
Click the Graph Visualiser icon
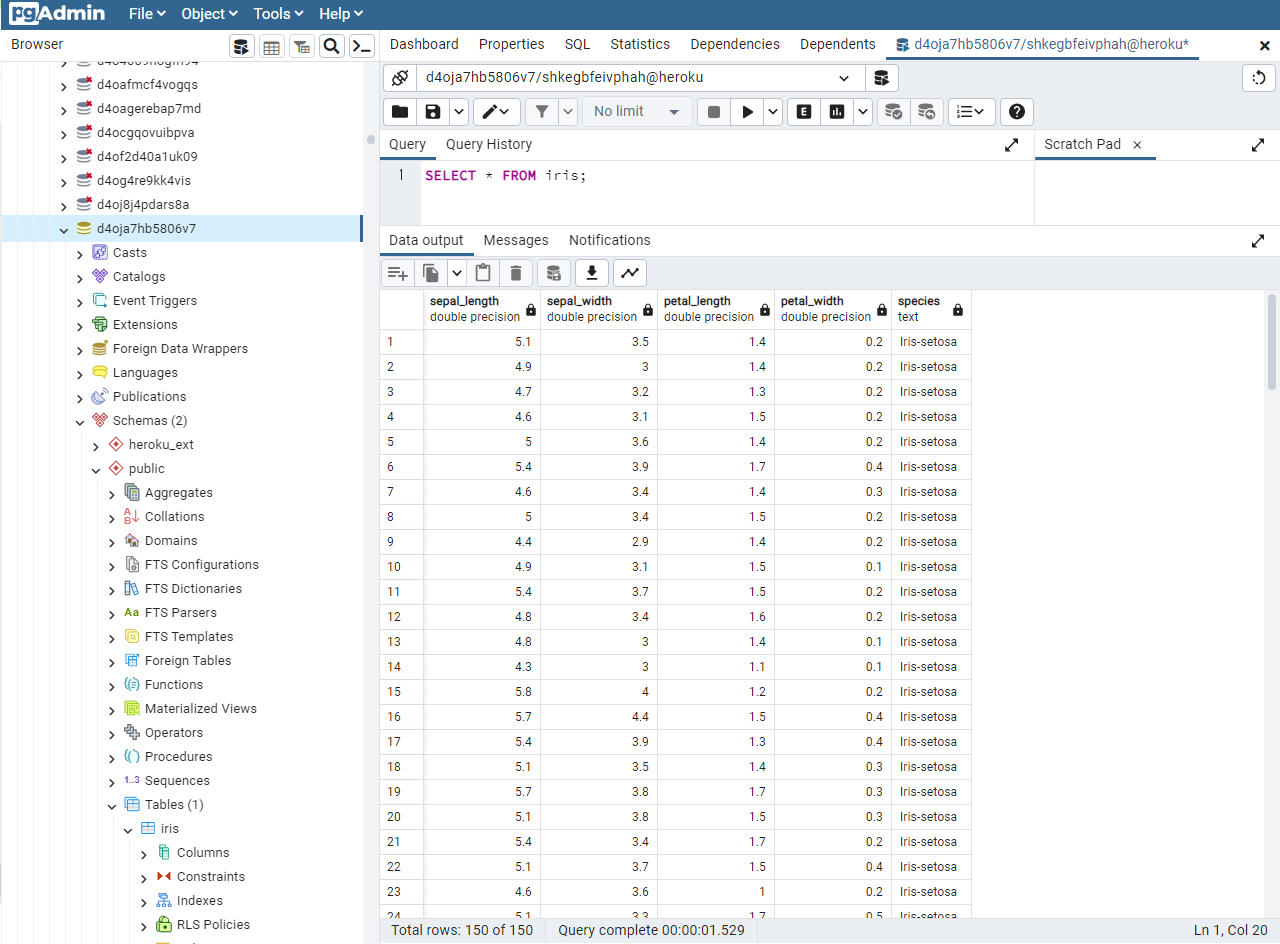[x=630, y=273]
